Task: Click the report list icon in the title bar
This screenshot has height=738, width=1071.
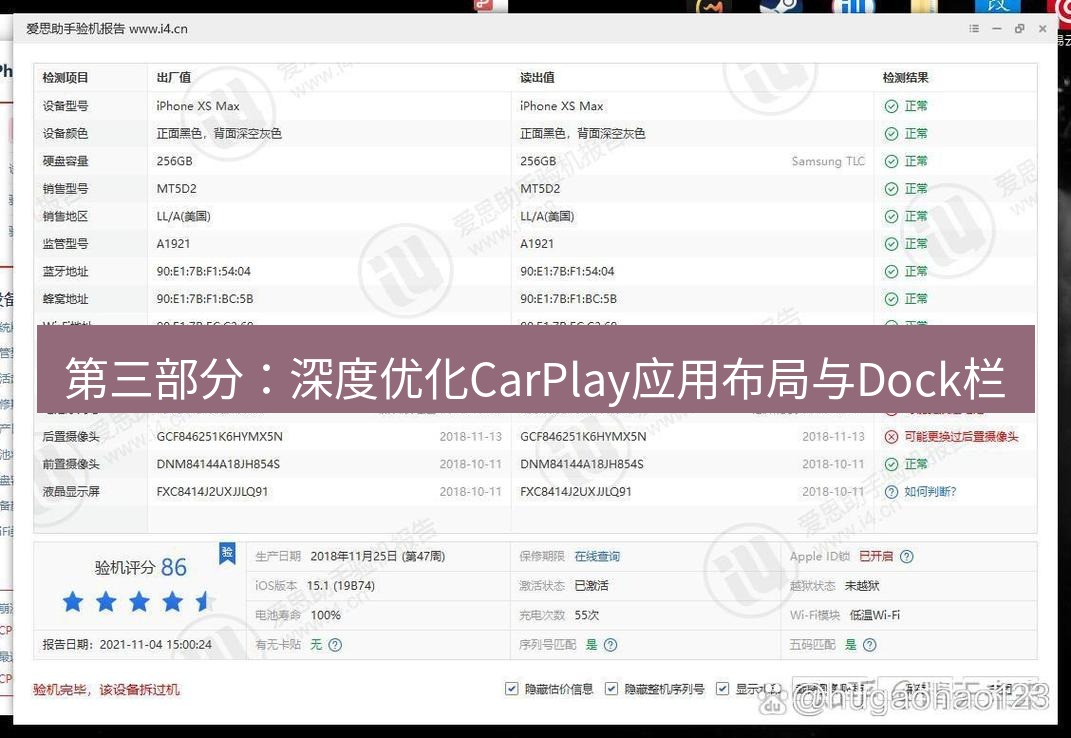Action: pos(973,29)
